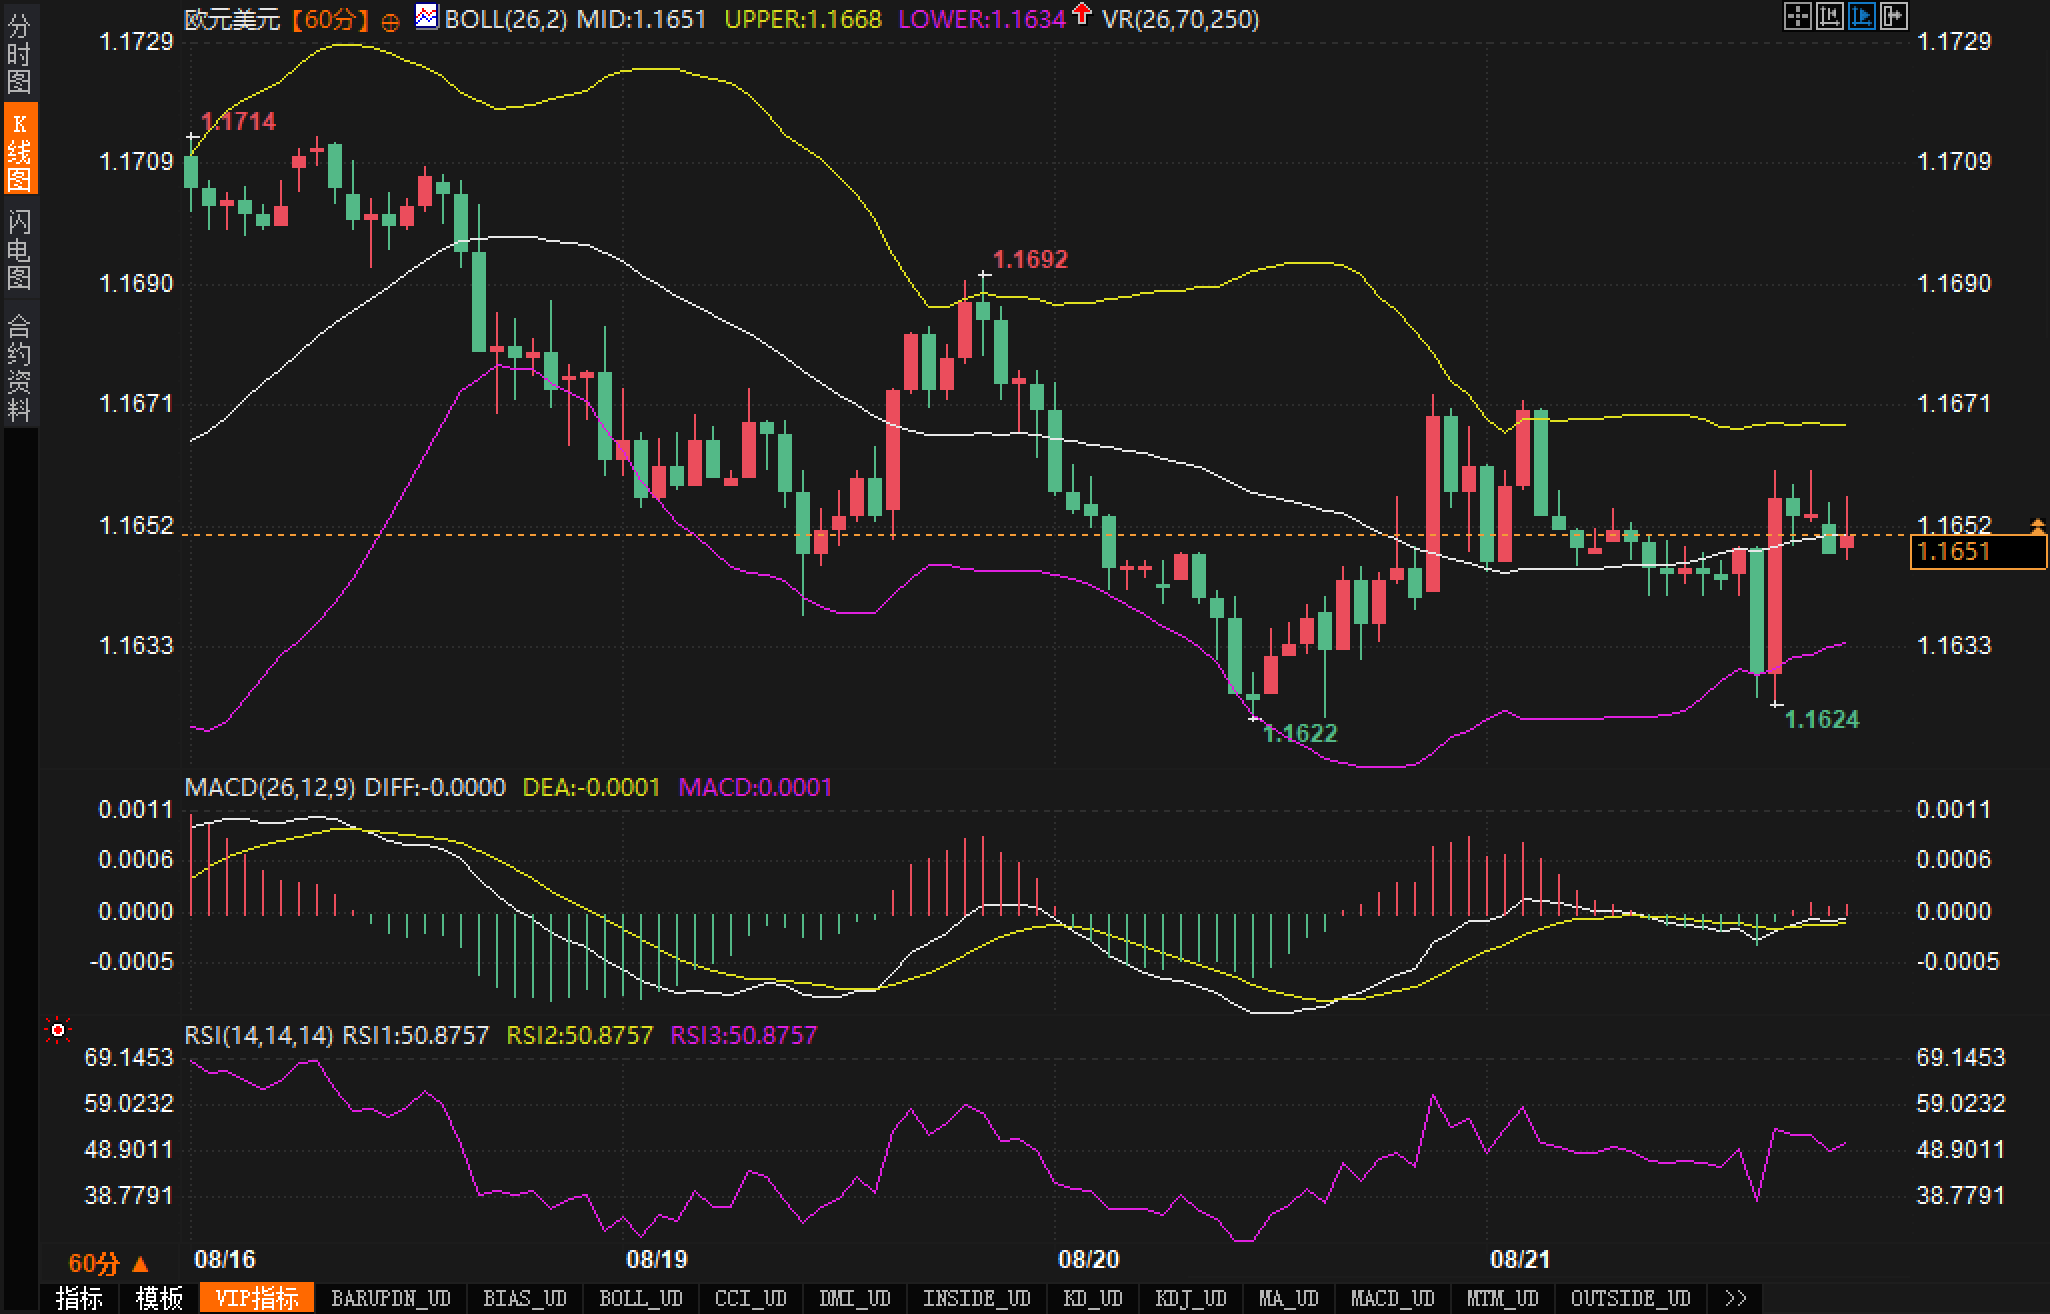Image resolution: width=2050 pixels, height=1314 pixels.
Task: Switch to 分时图 view in left sidebar
Action: pyautogui.click(x=19, y=53)
